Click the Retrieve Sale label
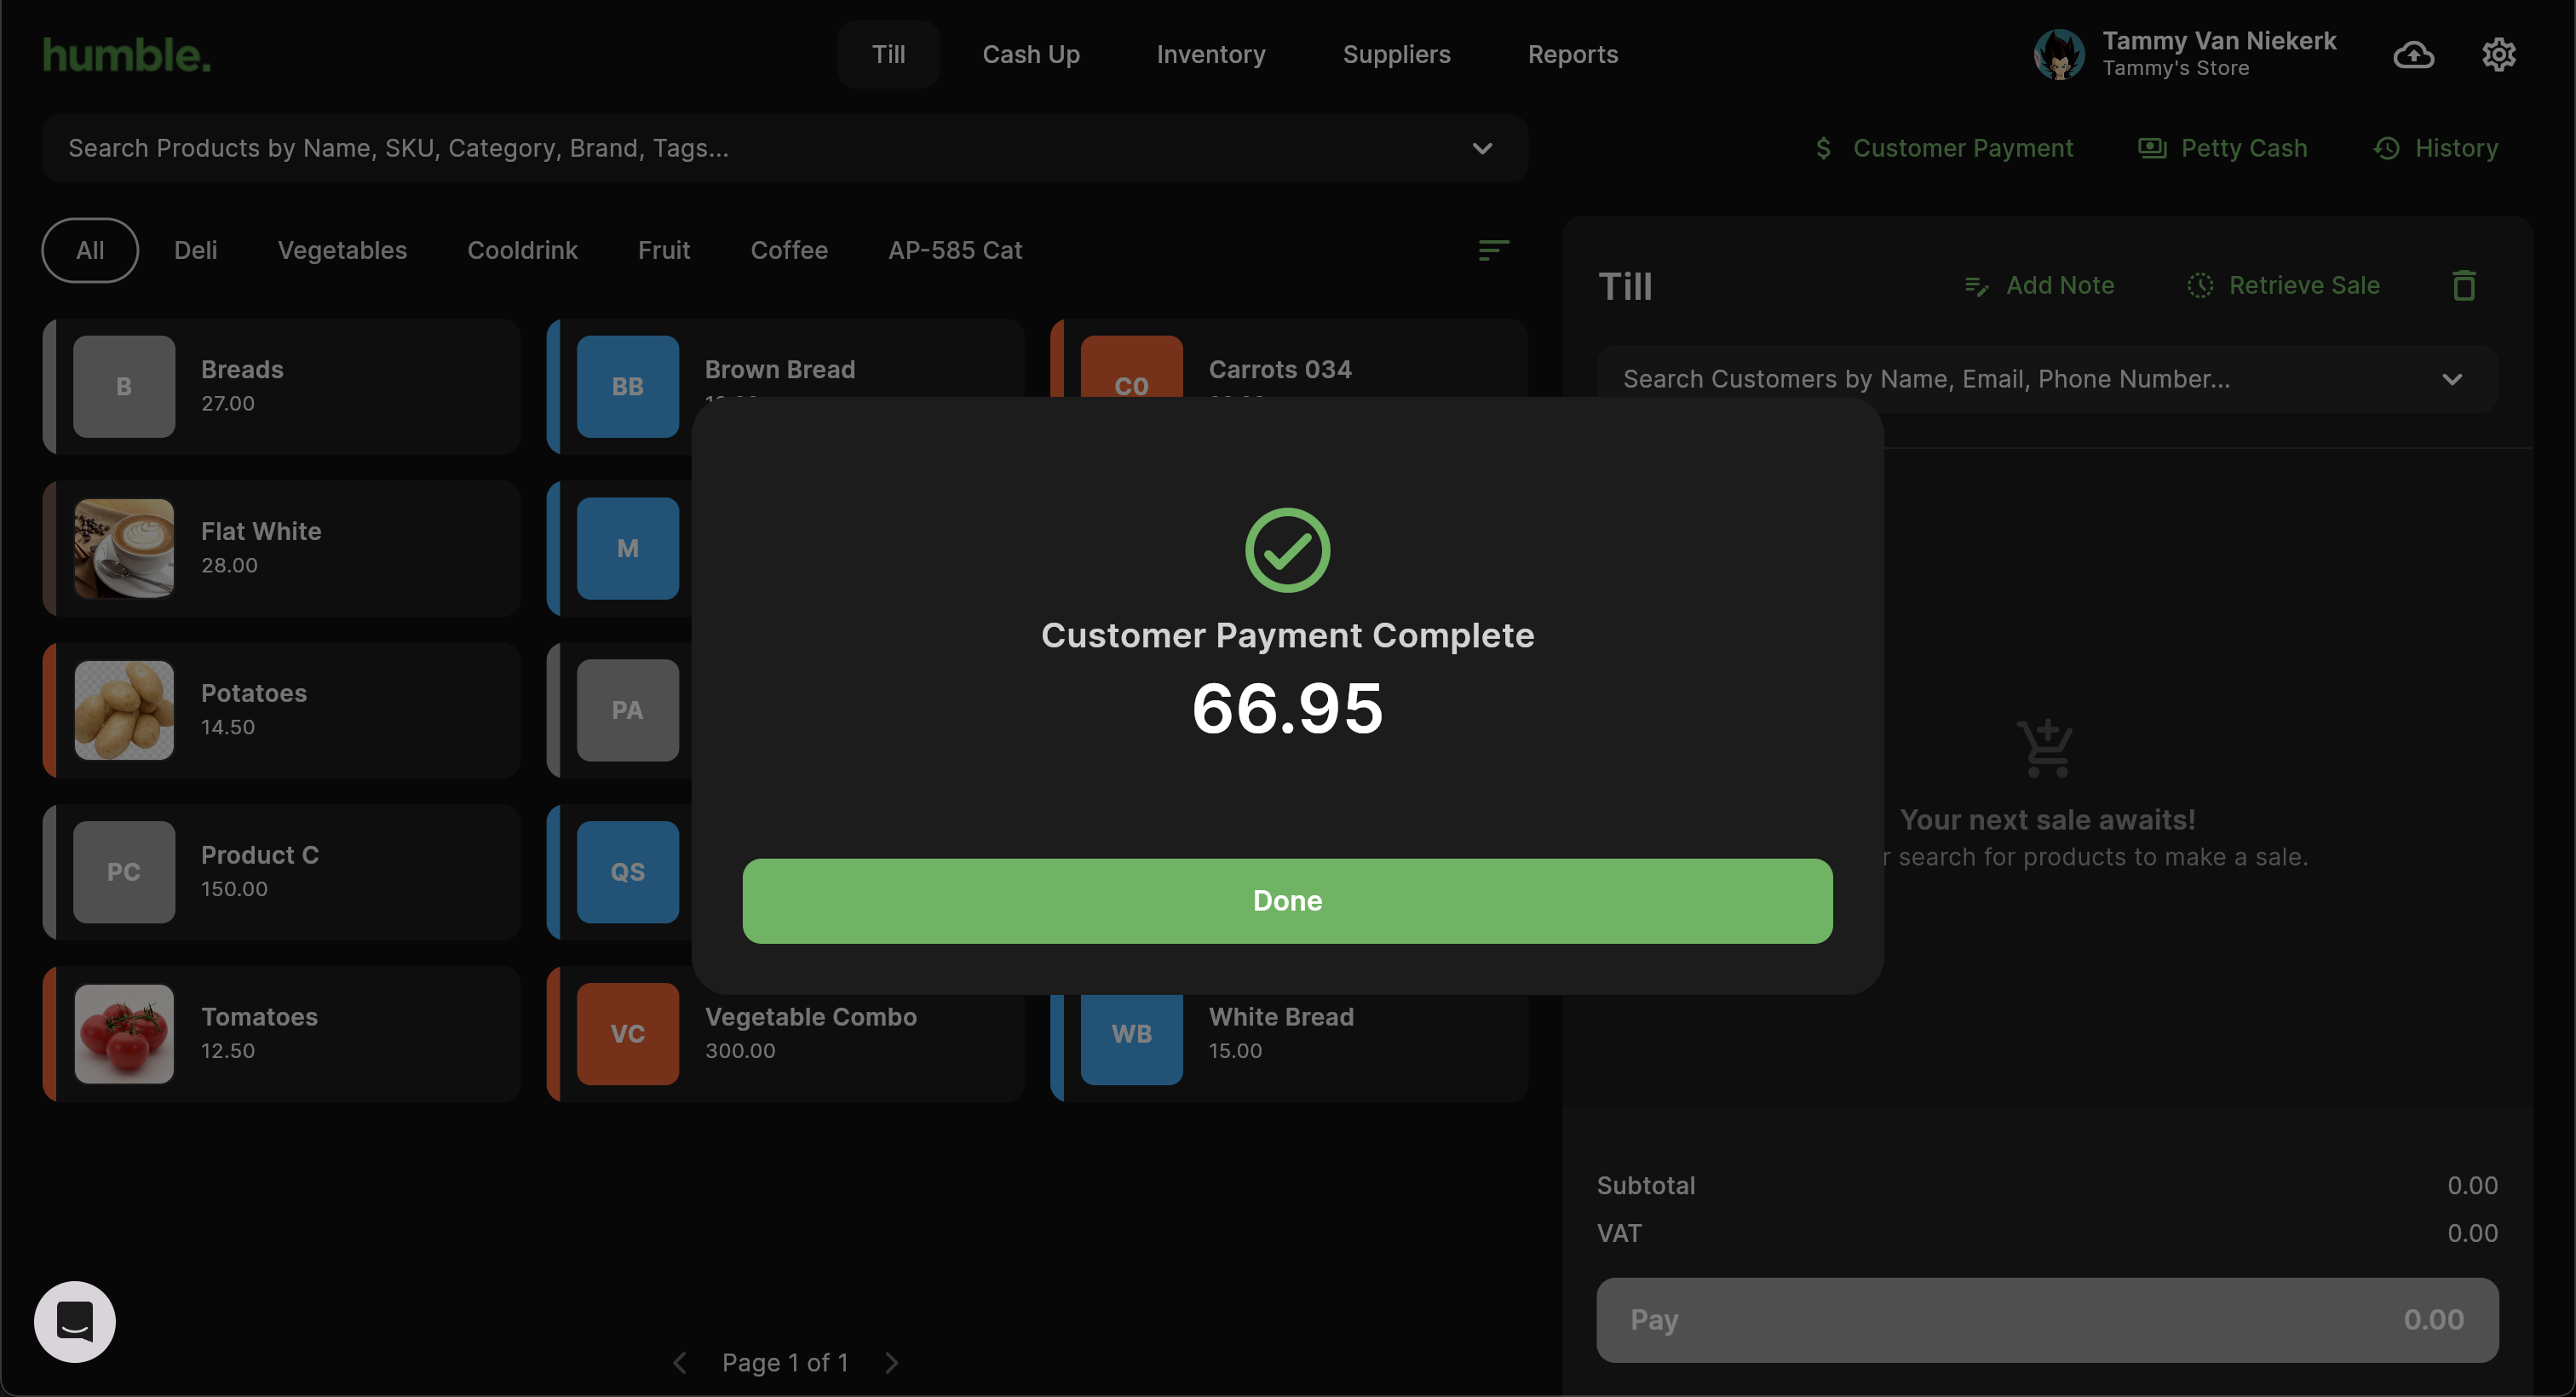2576x1397 pixels. [2304, 285]
